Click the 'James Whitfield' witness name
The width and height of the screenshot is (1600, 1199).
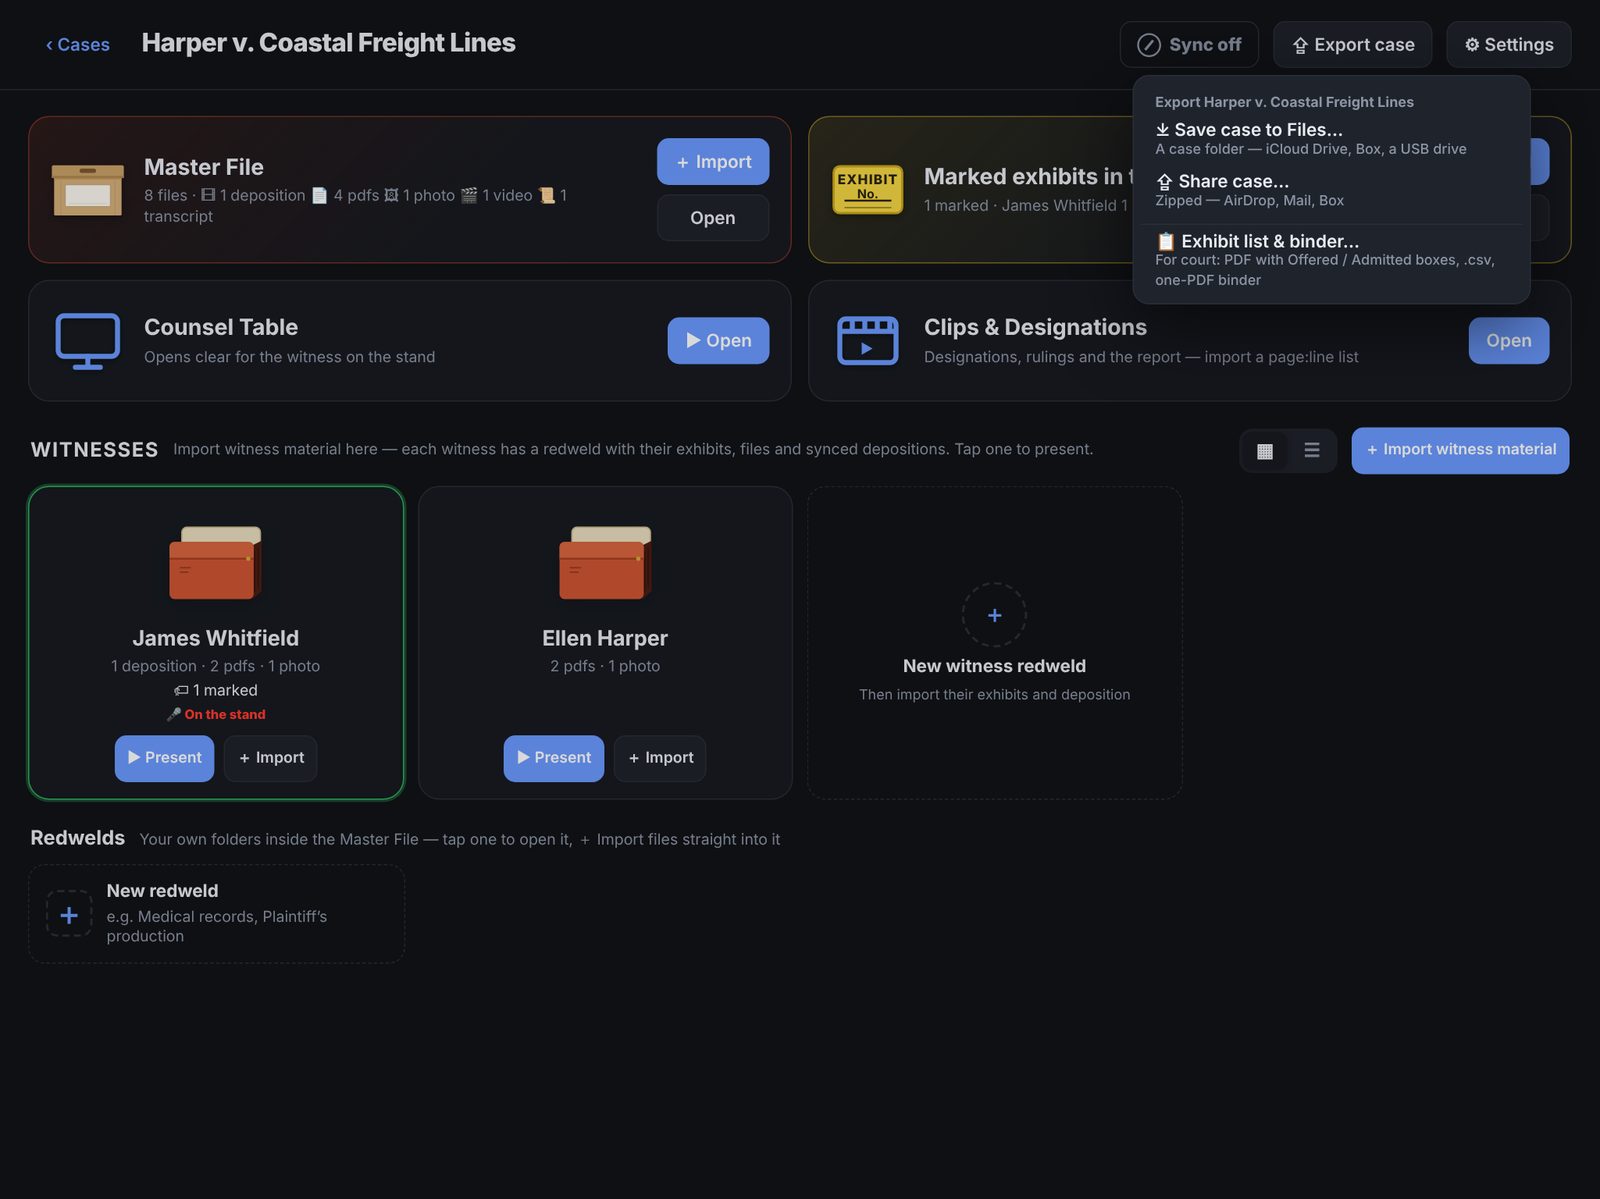pos(216,638)
